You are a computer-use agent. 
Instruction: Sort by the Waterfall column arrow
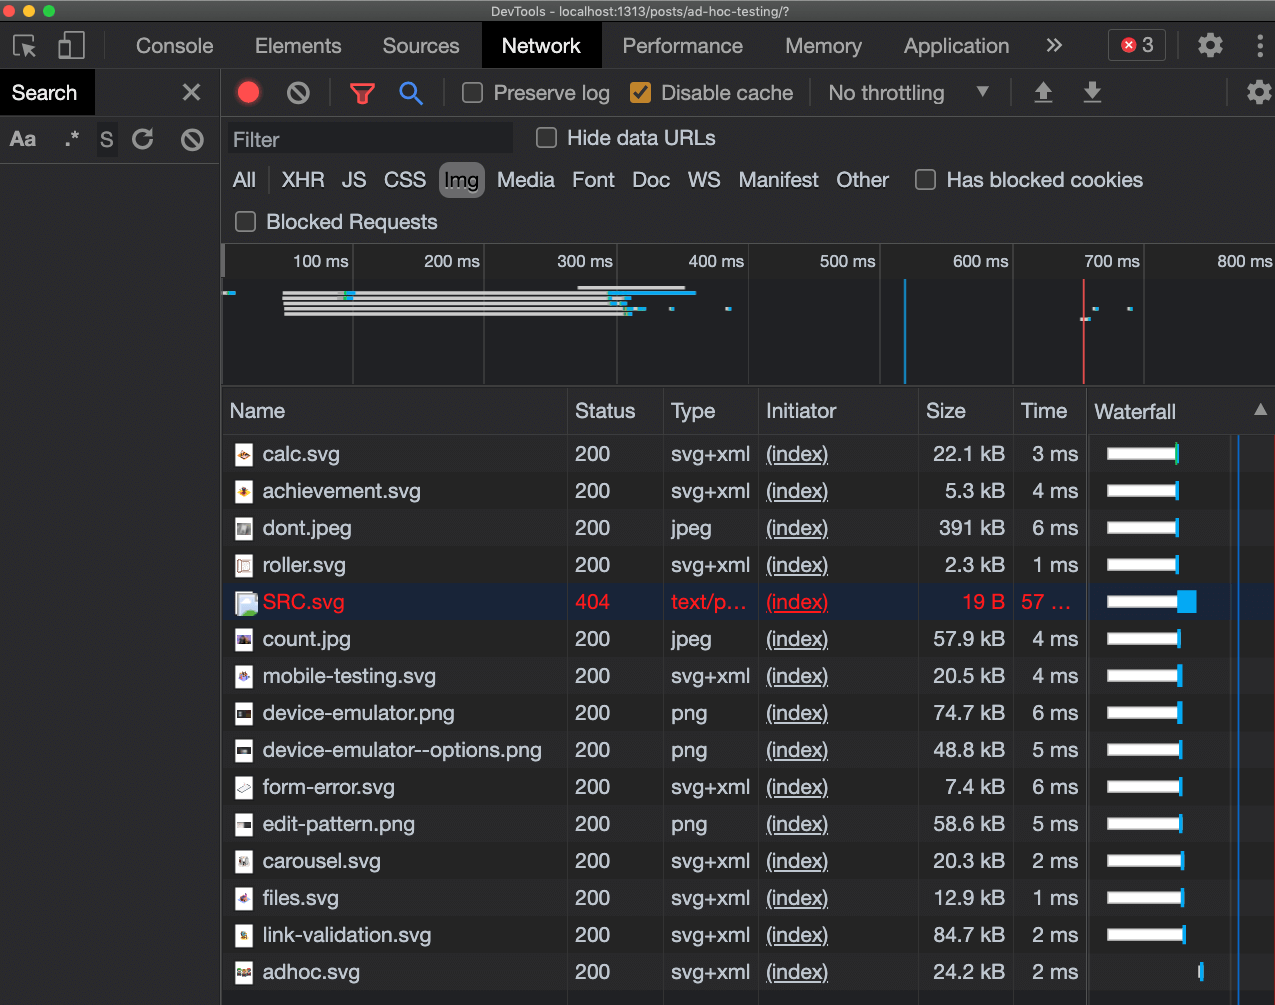(1260, 410)
